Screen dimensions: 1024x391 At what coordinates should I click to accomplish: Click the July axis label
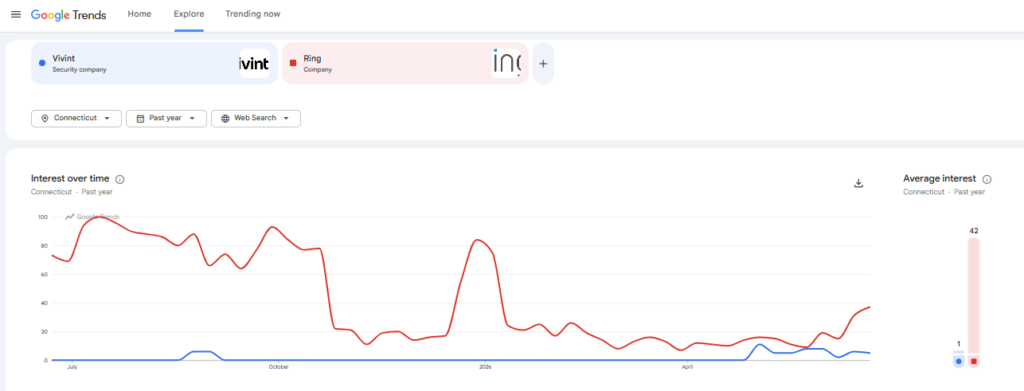(x=72, y=367)
